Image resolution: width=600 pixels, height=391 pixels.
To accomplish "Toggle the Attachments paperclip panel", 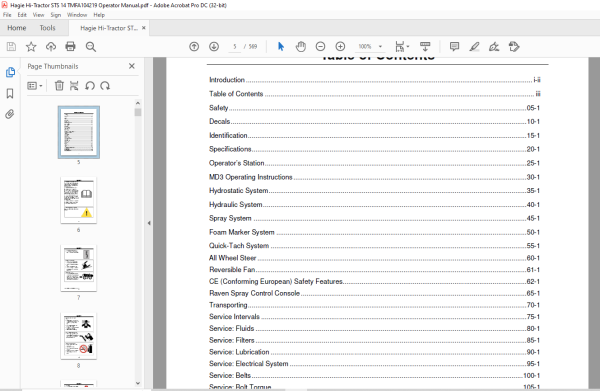I will [x=10, y=114].
